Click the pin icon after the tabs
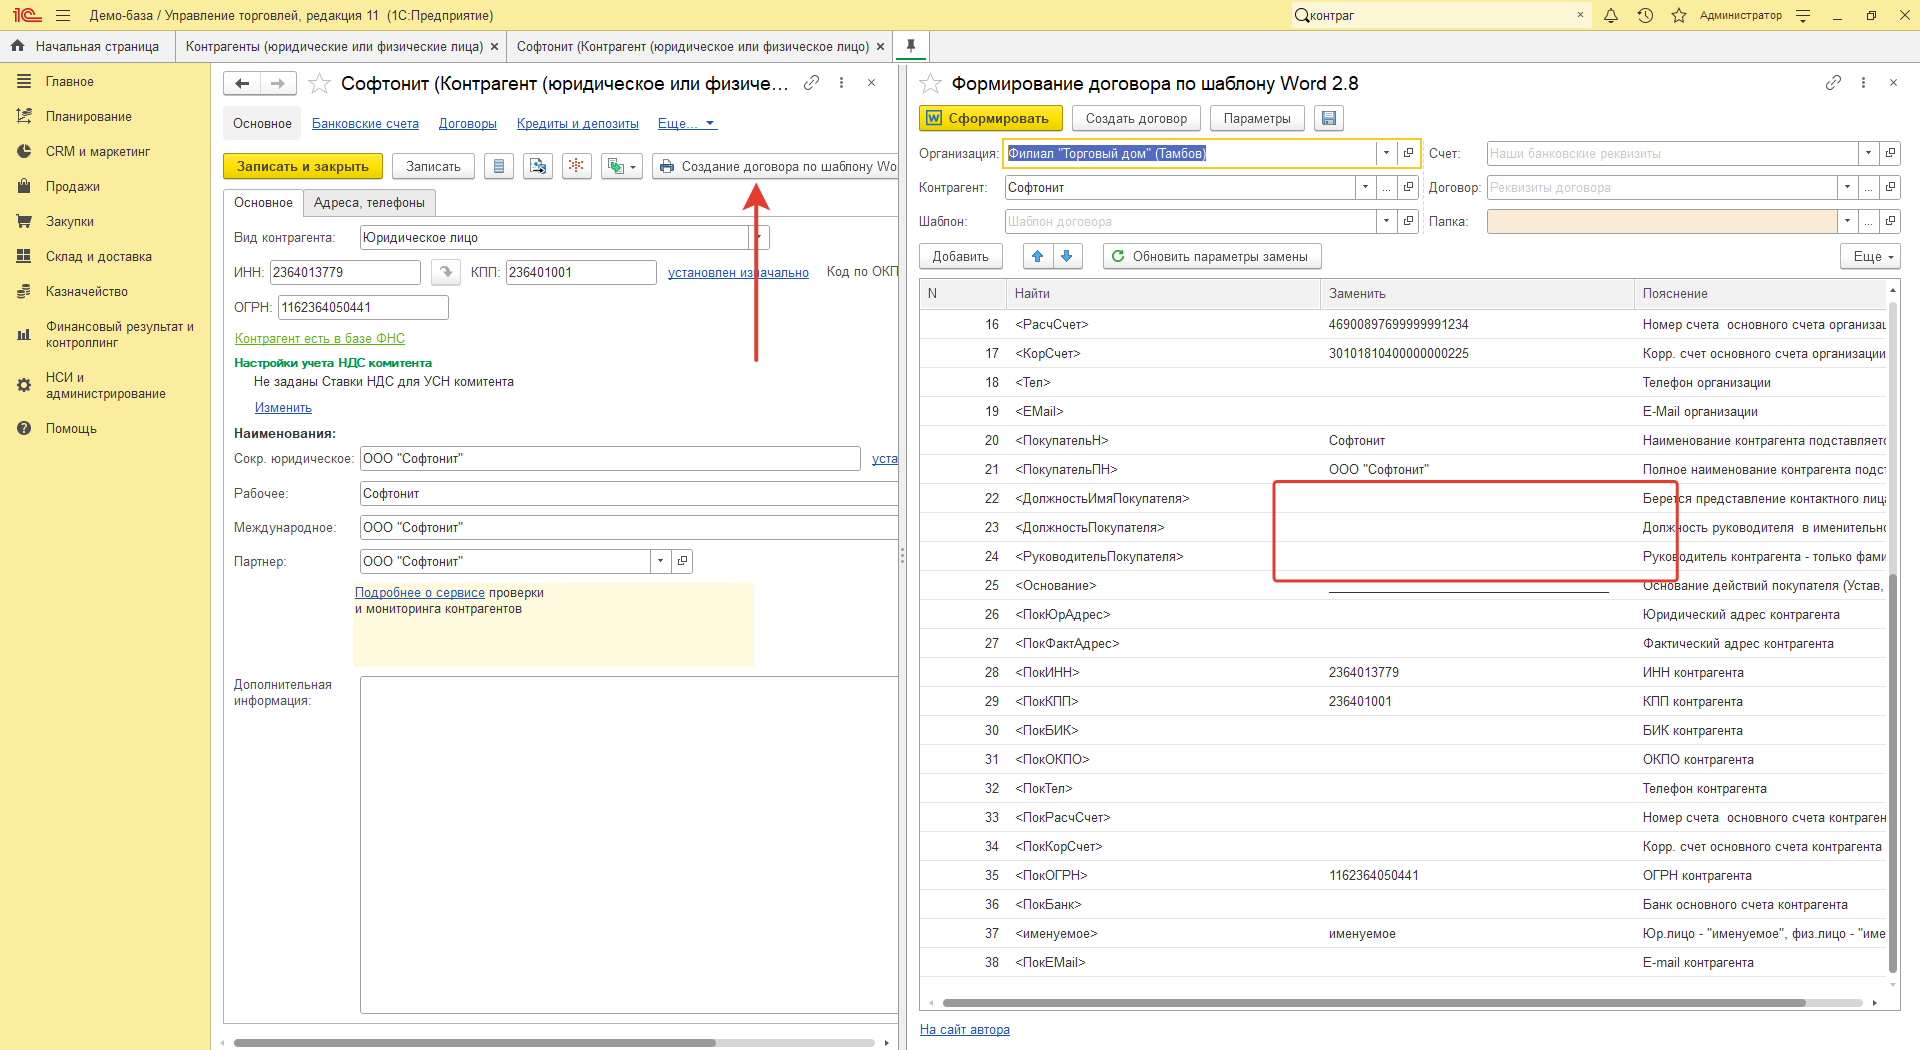This screenshot has width=1920, height=1050. 910,46
